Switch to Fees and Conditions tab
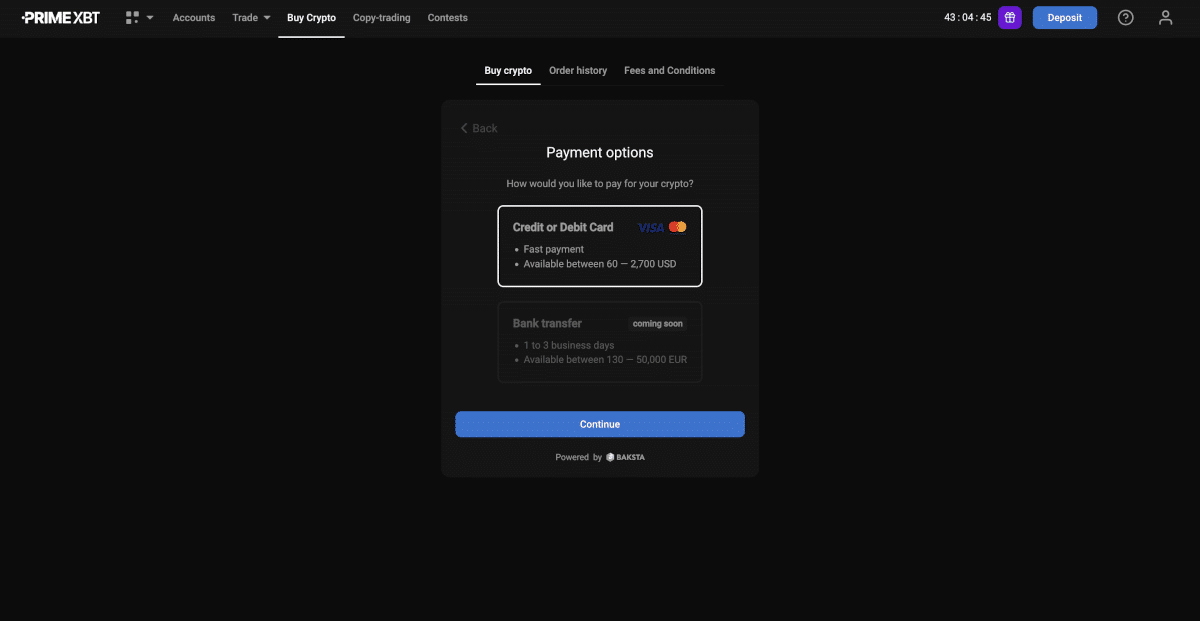Image resolution: width=1200 pixels, height=621 pixels. click(670, 71)
